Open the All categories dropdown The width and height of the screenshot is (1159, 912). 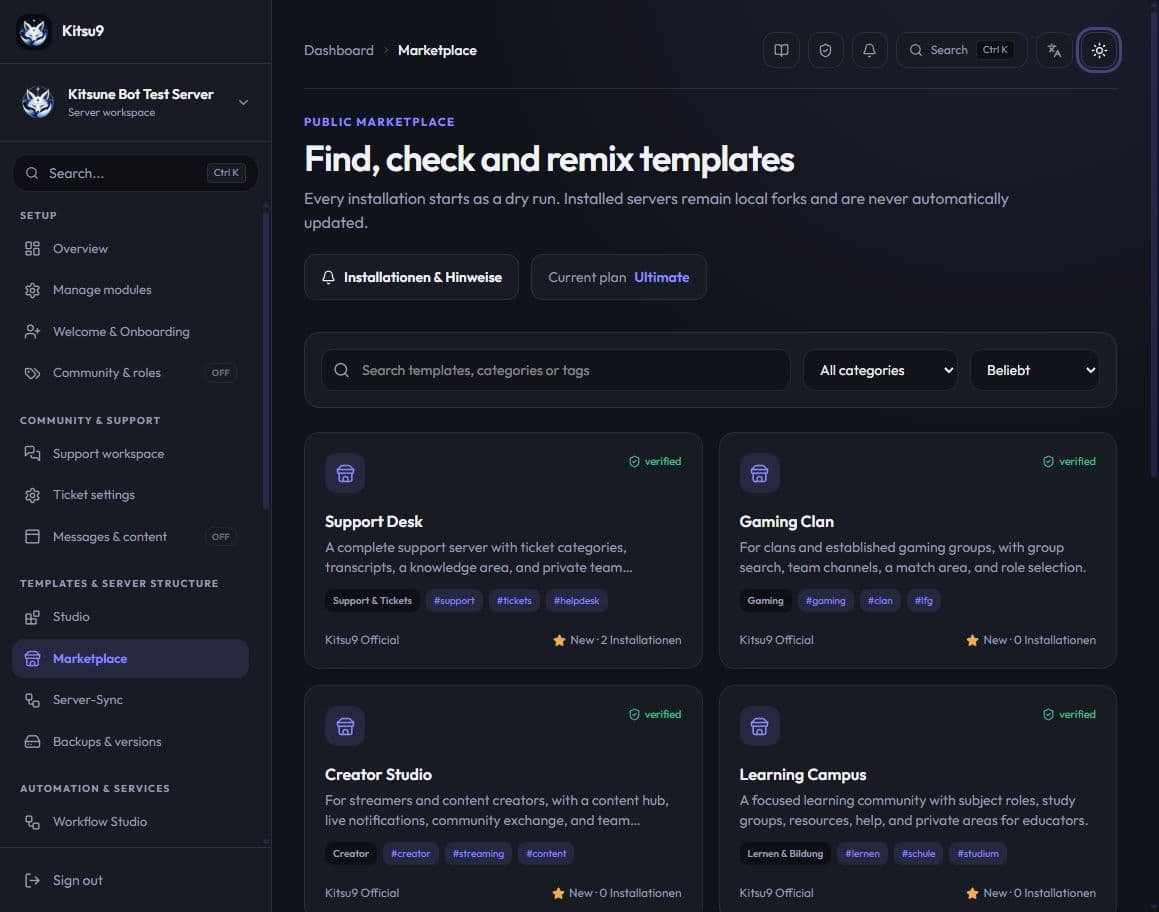tap(880, 370)
